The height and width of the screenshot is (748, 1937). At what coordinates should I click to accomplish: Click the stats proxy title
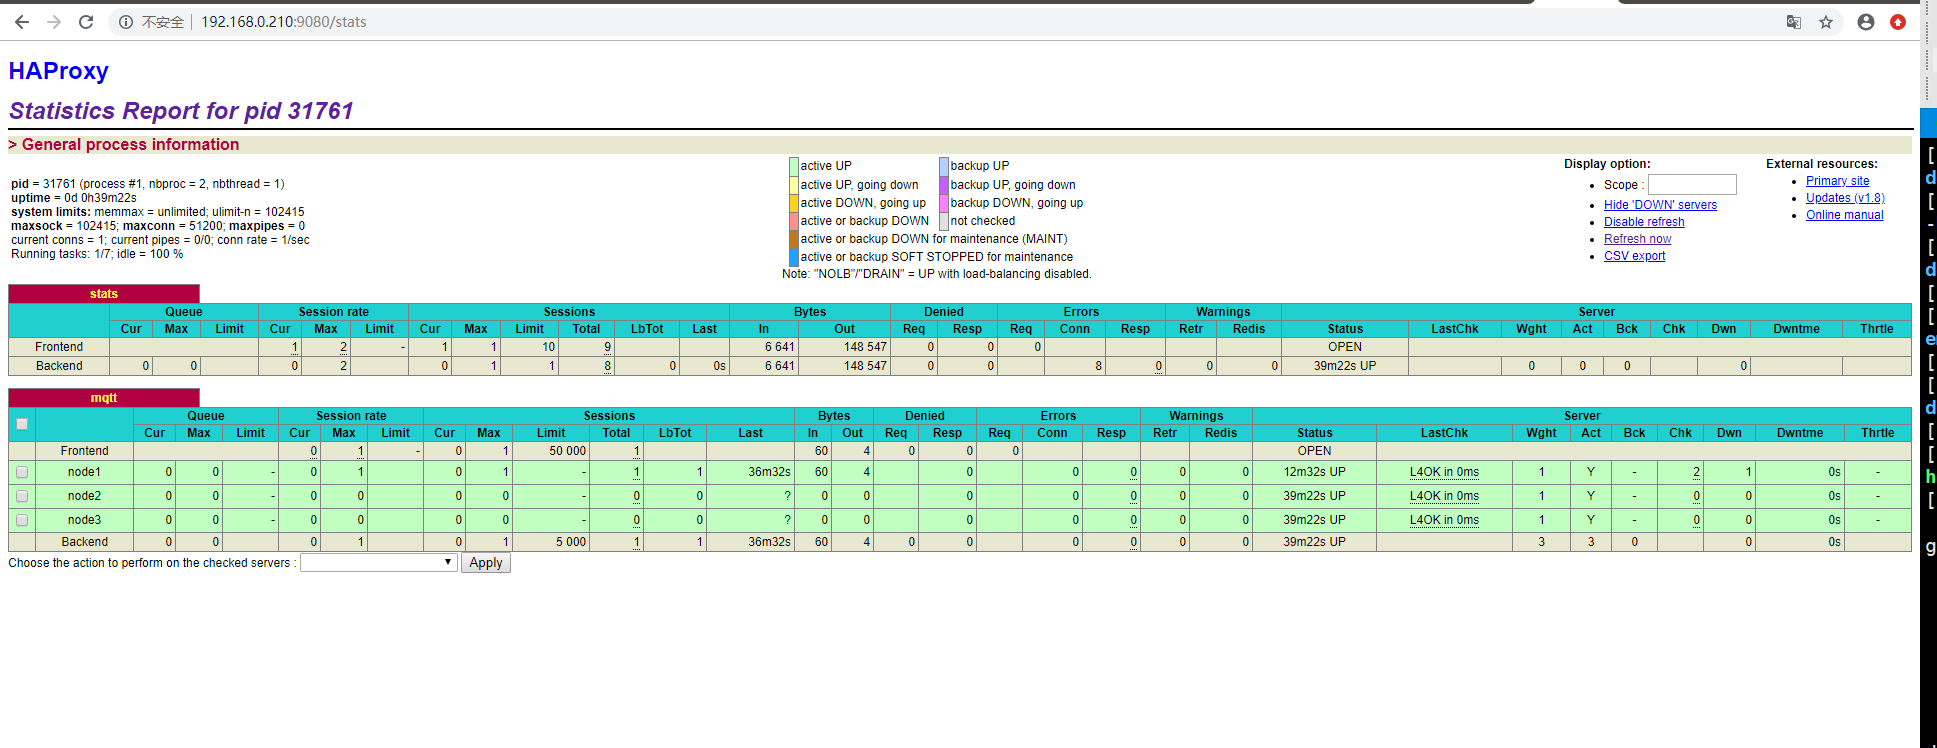[x=104, y=294]
